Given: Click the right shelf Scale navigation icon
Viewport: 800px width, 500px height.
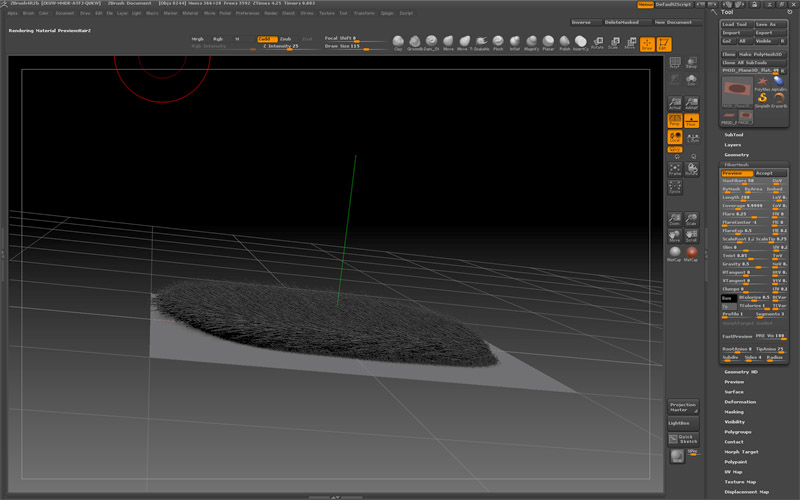Looking at the screenshot, I should 691,219.
